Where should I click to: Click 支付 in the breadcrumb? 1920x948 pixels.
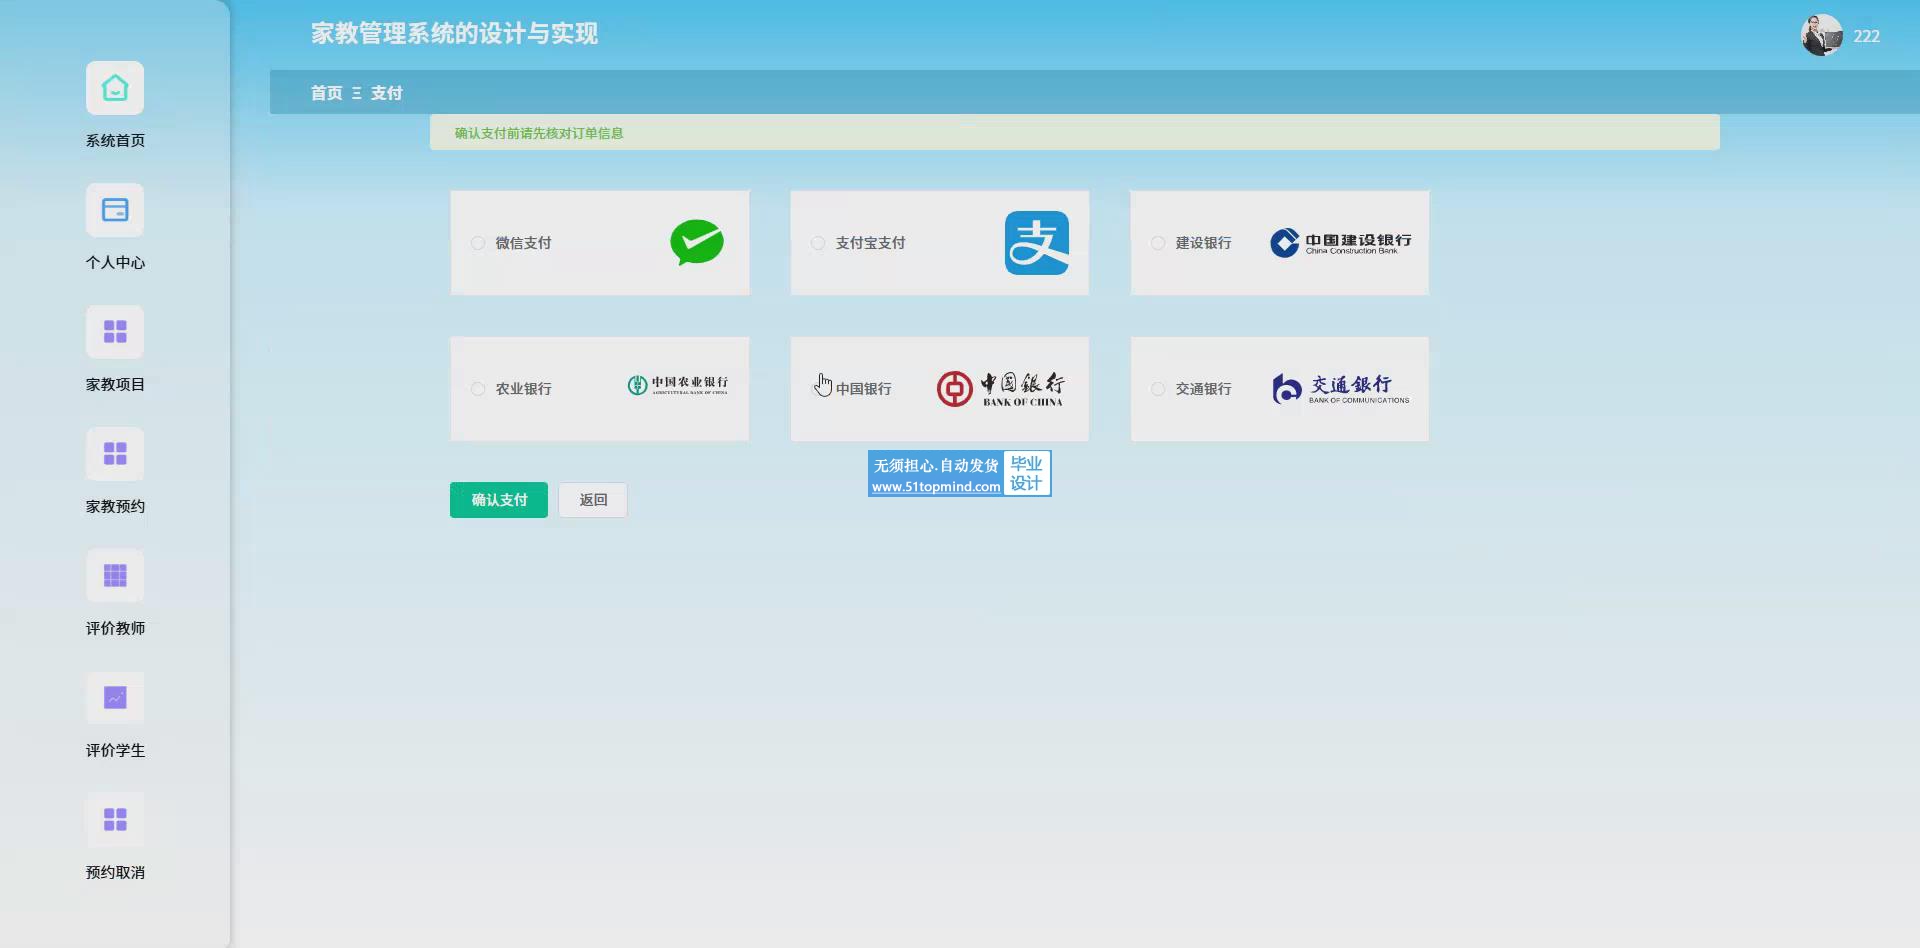[386, 93]
